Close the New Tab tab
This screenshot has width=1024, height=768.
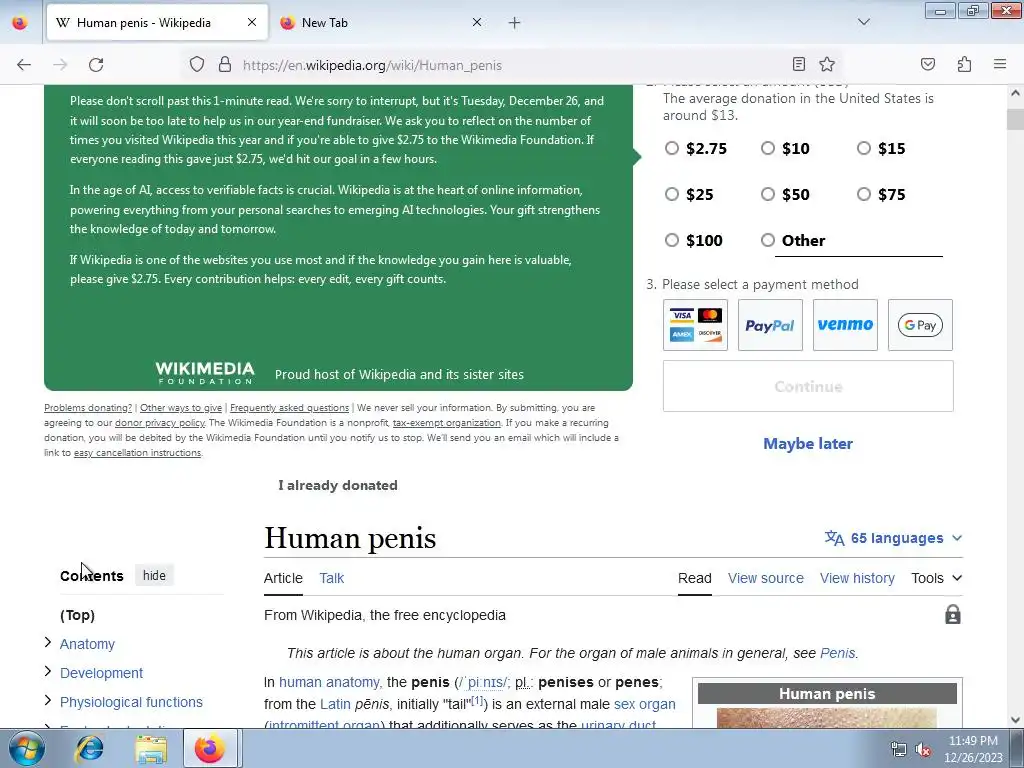click(477, 22)
